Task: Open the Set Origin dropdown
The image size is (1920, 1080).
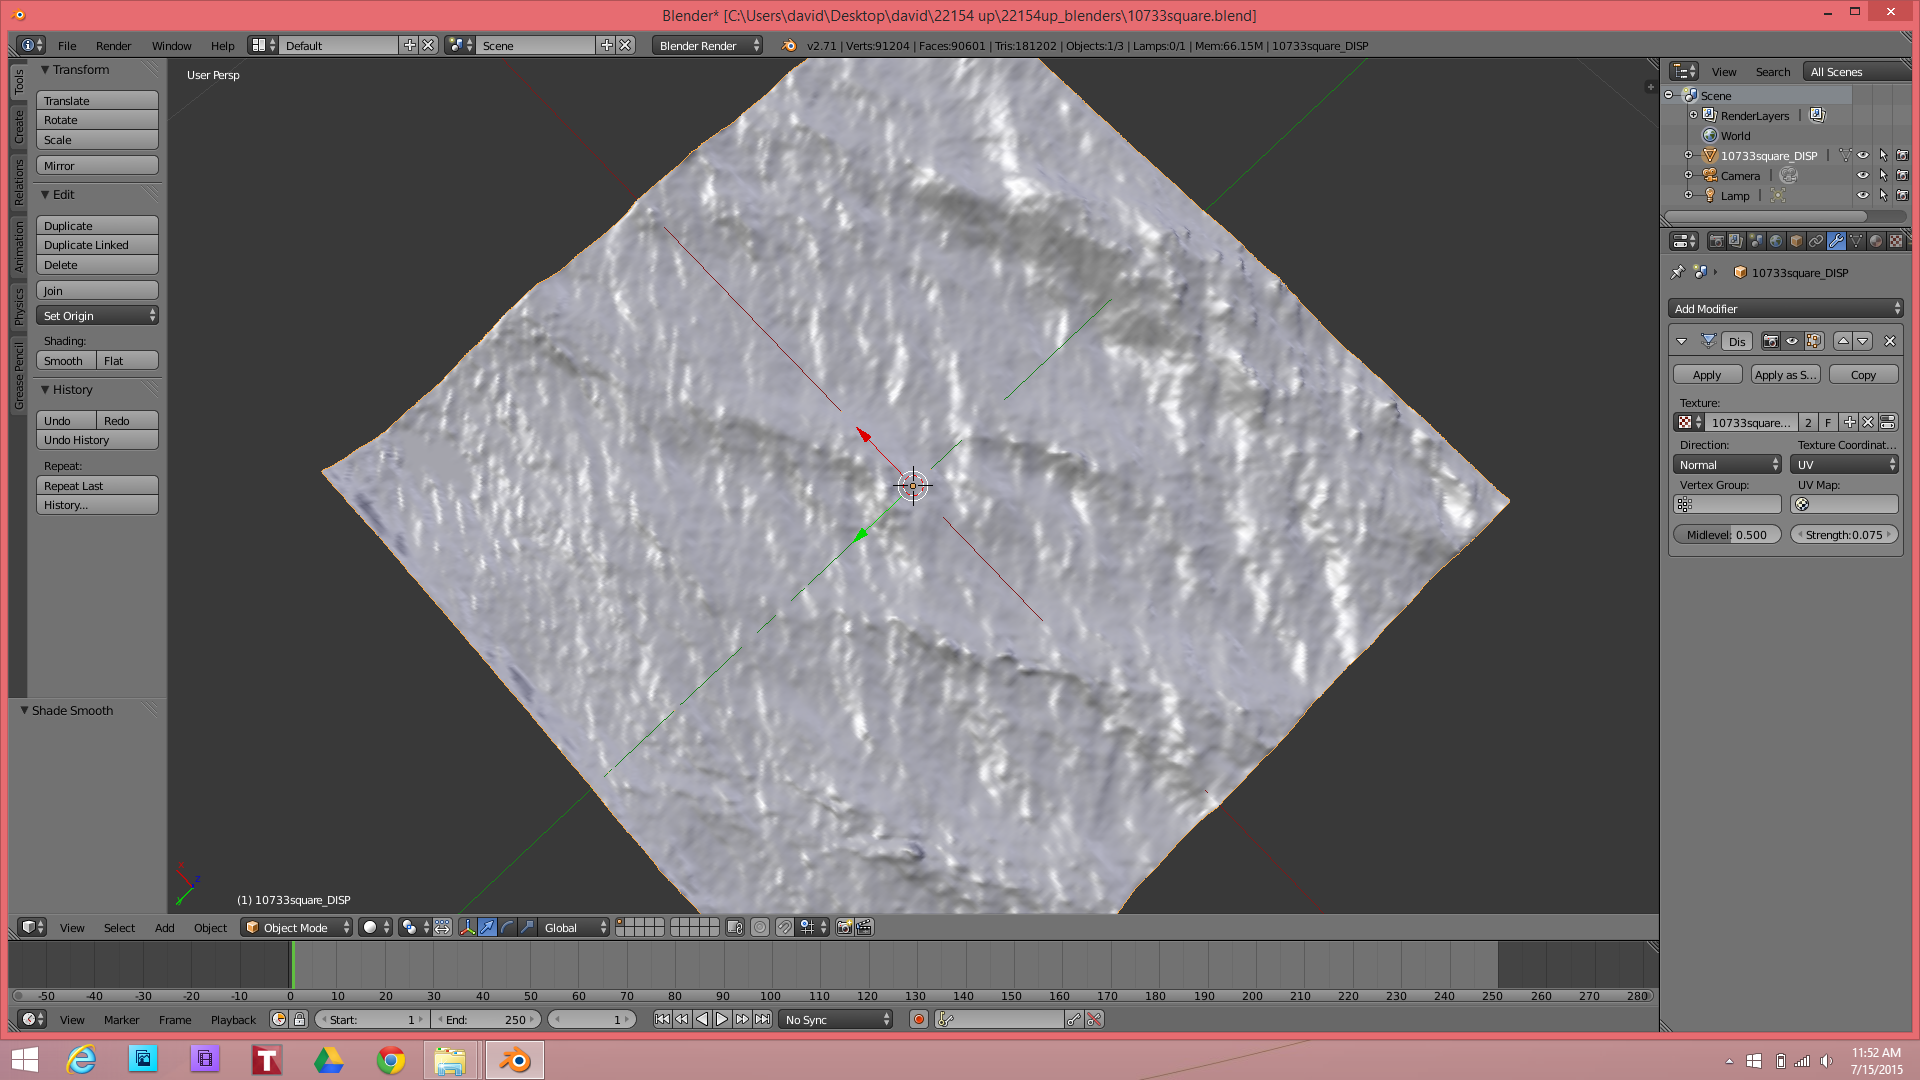Action: click(97, 315)
